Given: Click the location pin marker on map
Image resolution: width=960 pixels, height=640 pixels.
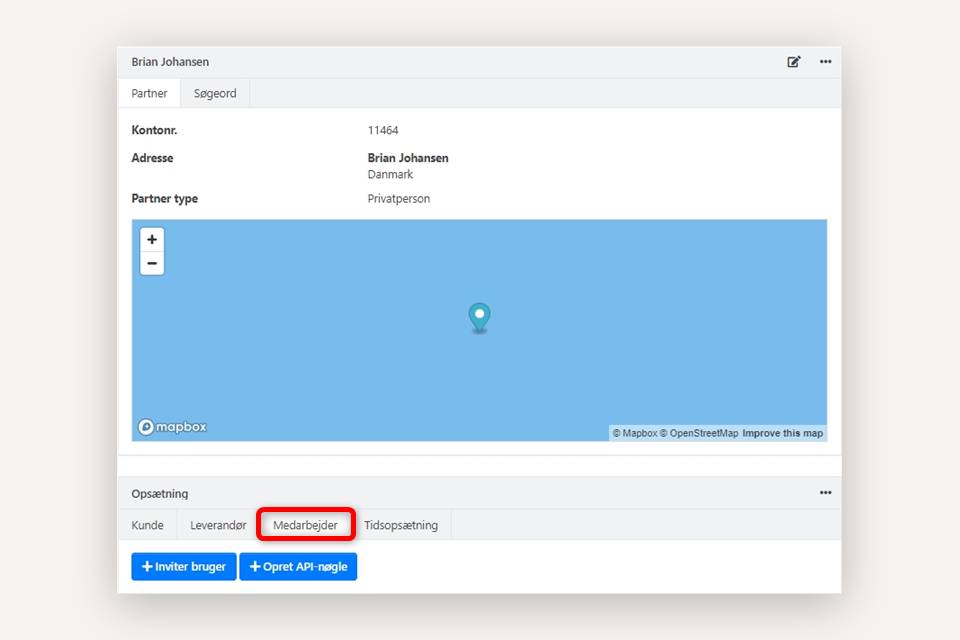Looking at the screenshot, I should click(x=480, y=317).
